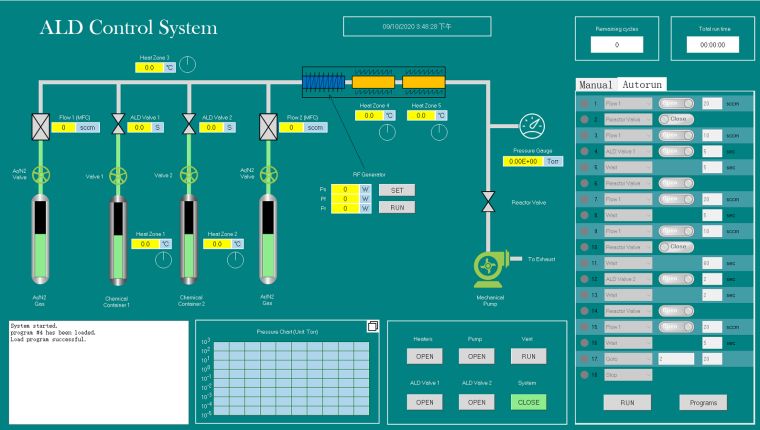The height and width of the screenshot is (430, 760).
Task: Click the Pressure Gauge dial icon
Action: 533,129
